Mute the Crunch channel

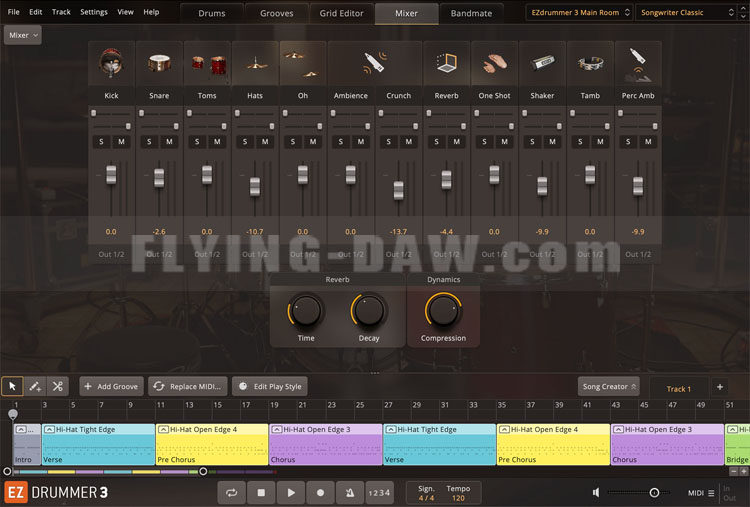point(408,142)
